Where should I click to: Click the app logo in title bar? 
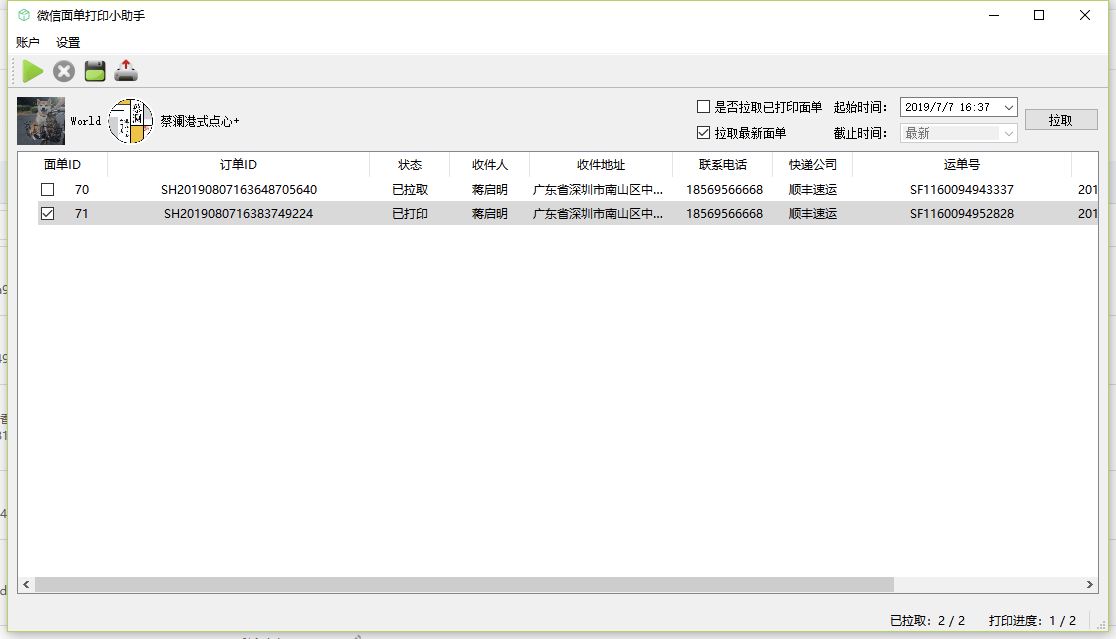coord(23,15)
